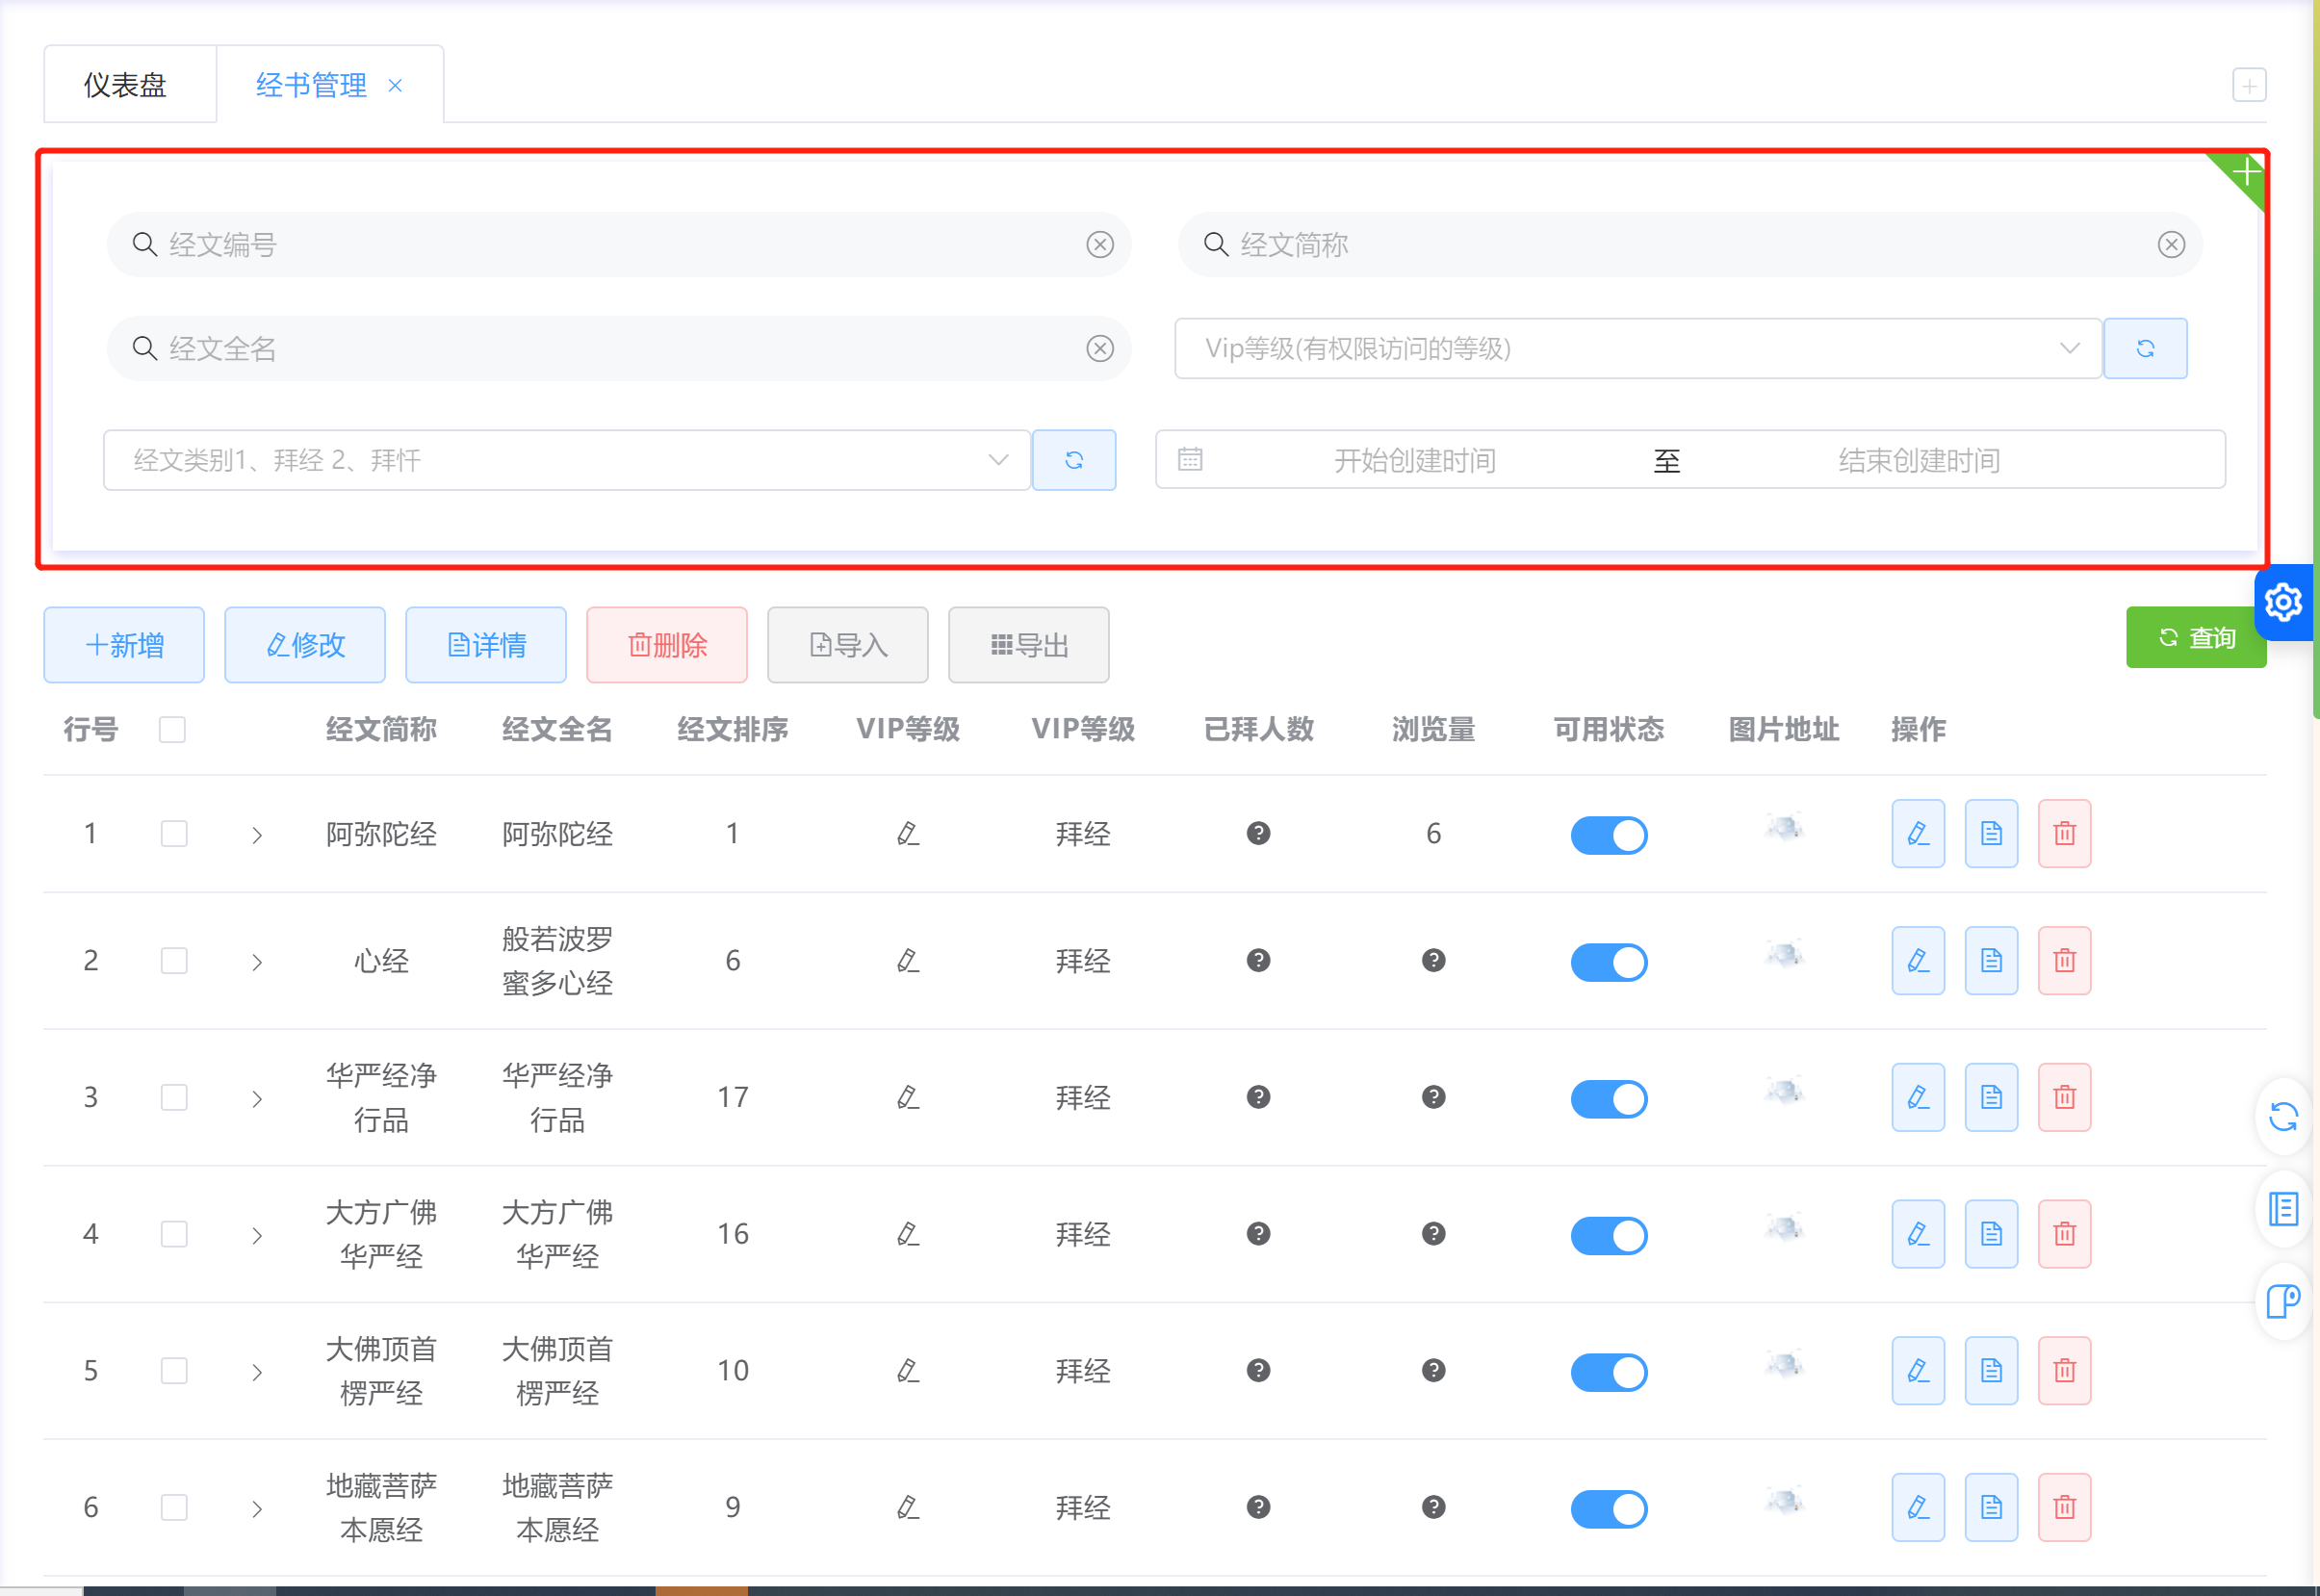
Task: Click the green 查询 button
Action: click(2195, 637)
